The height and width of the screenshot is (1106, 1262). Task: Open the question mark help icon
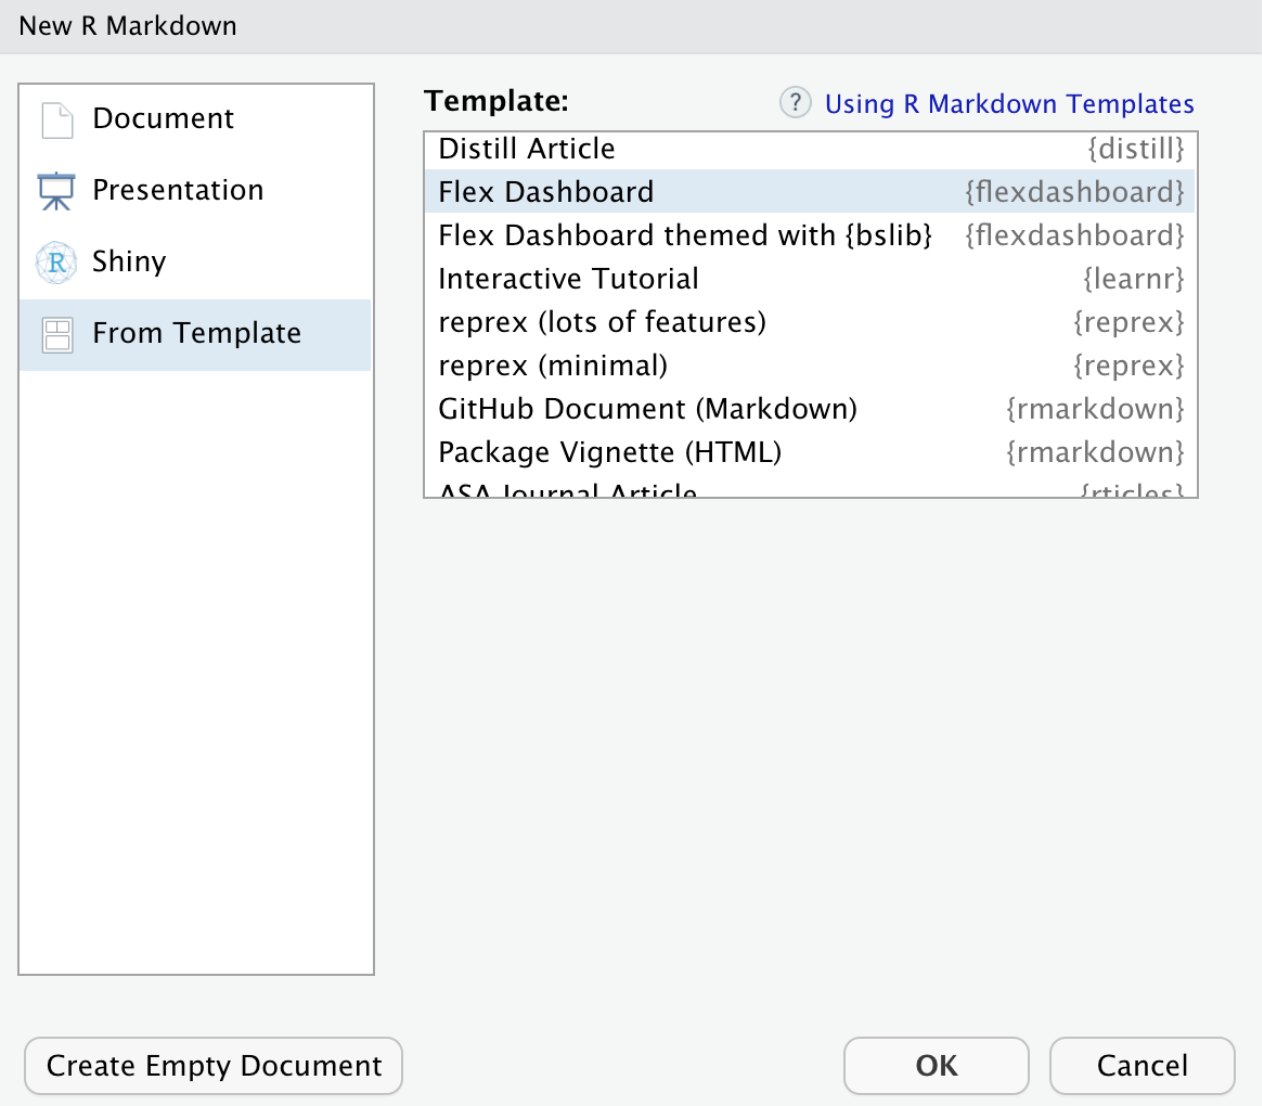coord(794,103)
